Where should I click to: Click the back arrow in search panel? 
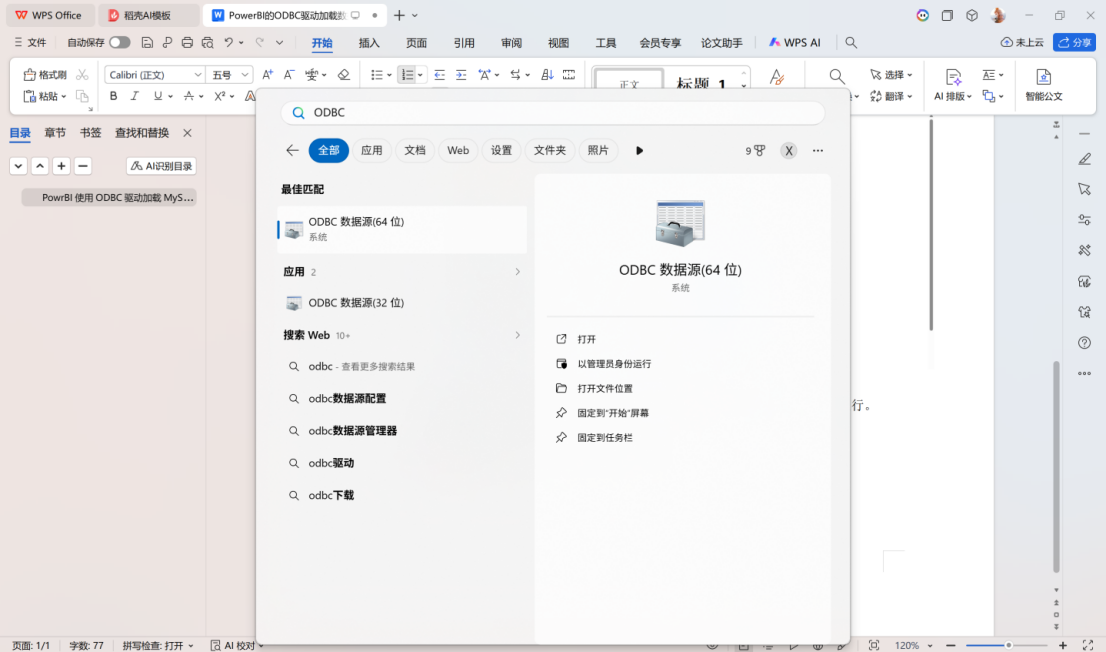tap(292, 150)
